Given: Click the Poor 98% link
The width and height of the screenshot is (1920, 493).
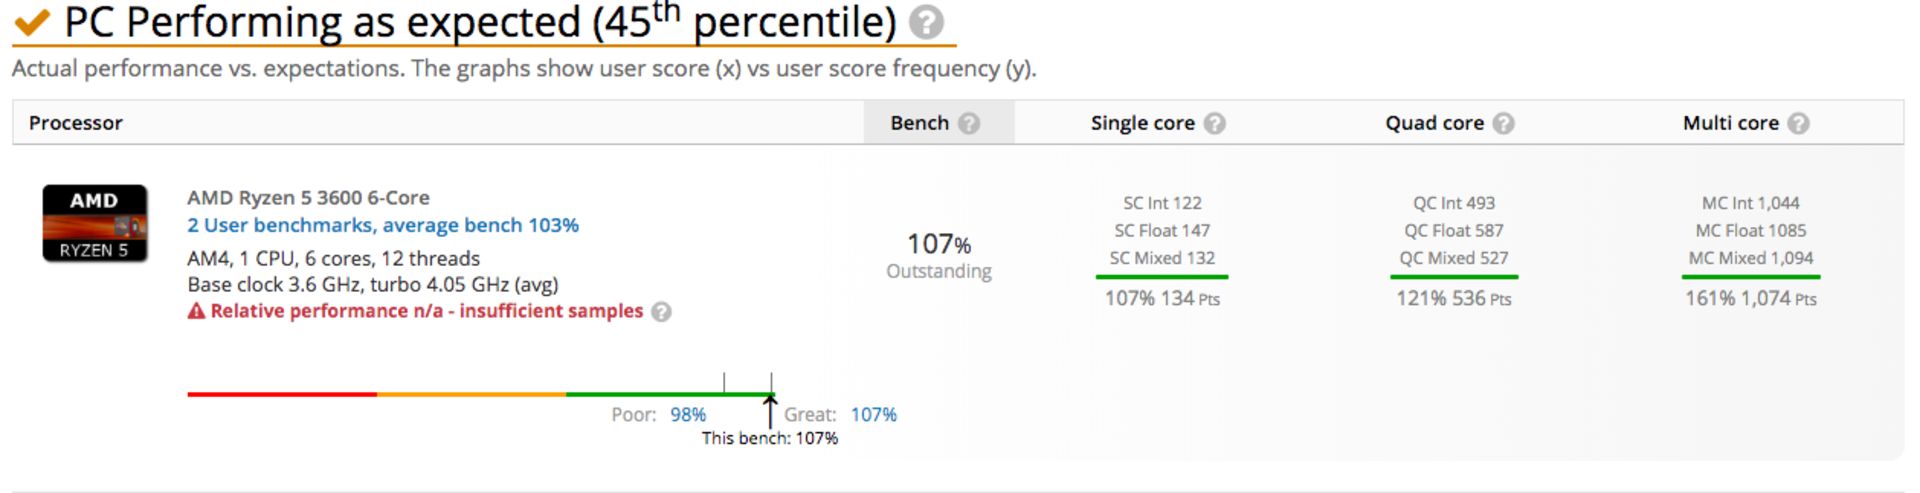Looking at the screenshot, I should (x=687, y=414).
